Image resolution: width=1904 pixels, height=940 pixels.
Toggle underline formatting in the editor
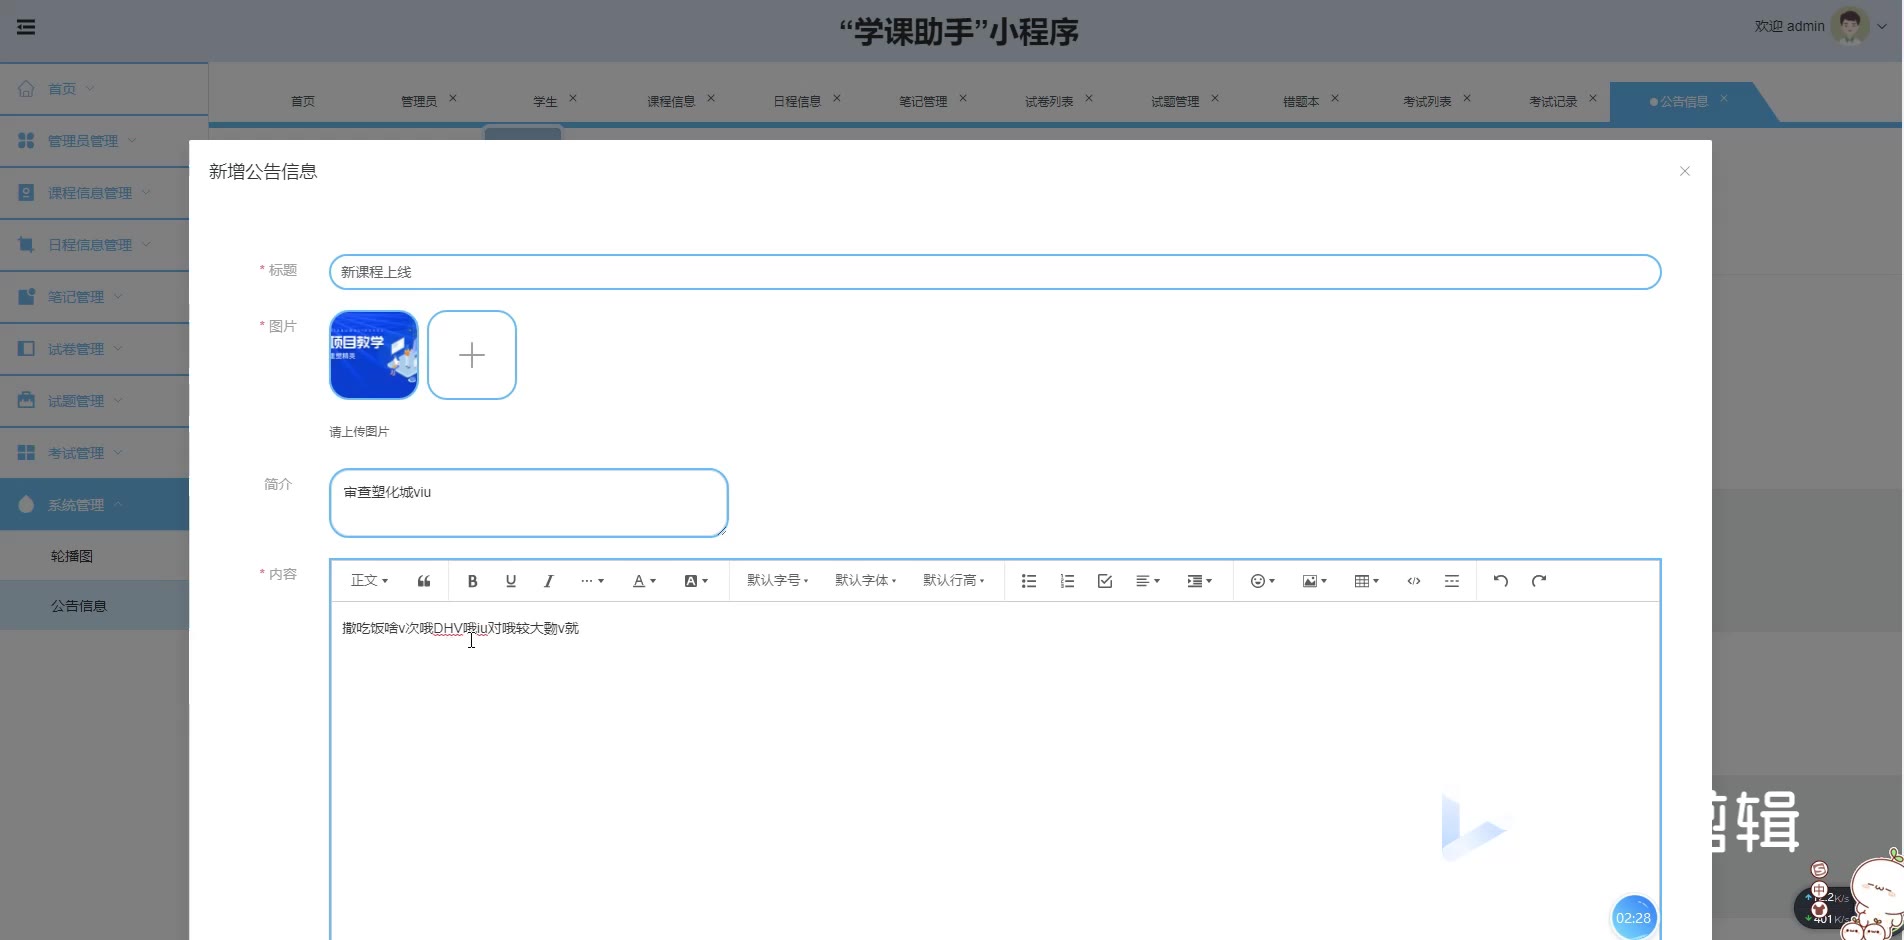(511, 581)
